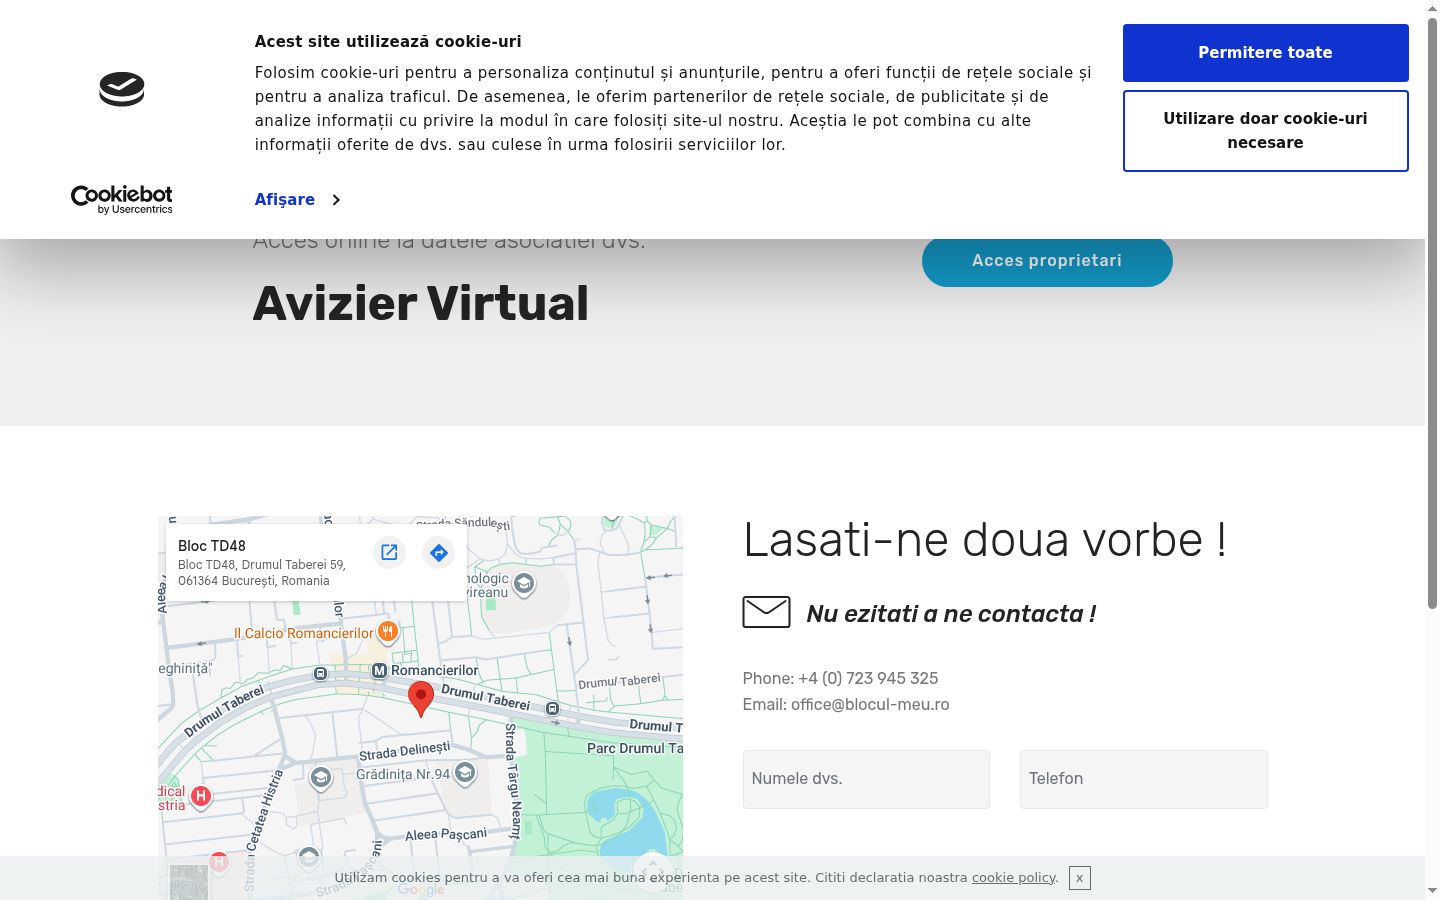
Task: Open Acces proprietari
Action: 1047,261
